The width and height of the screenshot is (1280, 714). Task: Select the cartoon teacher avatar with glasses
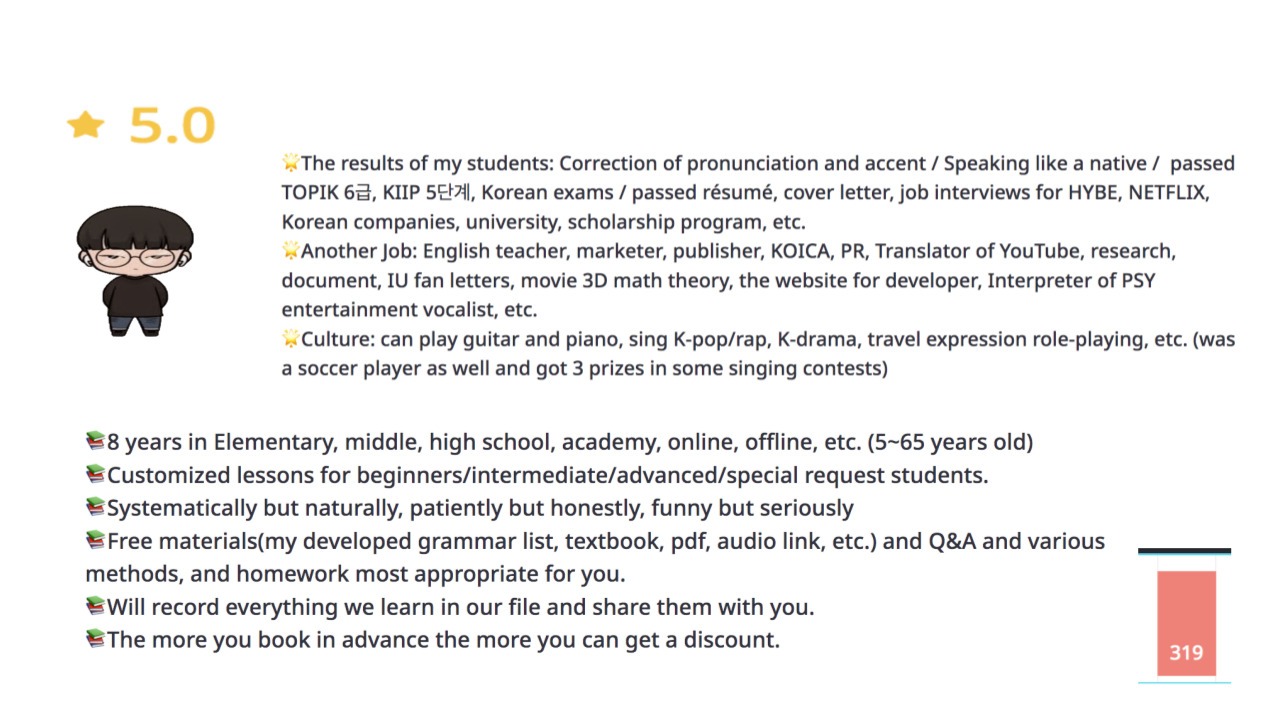[x=134, y=270]
